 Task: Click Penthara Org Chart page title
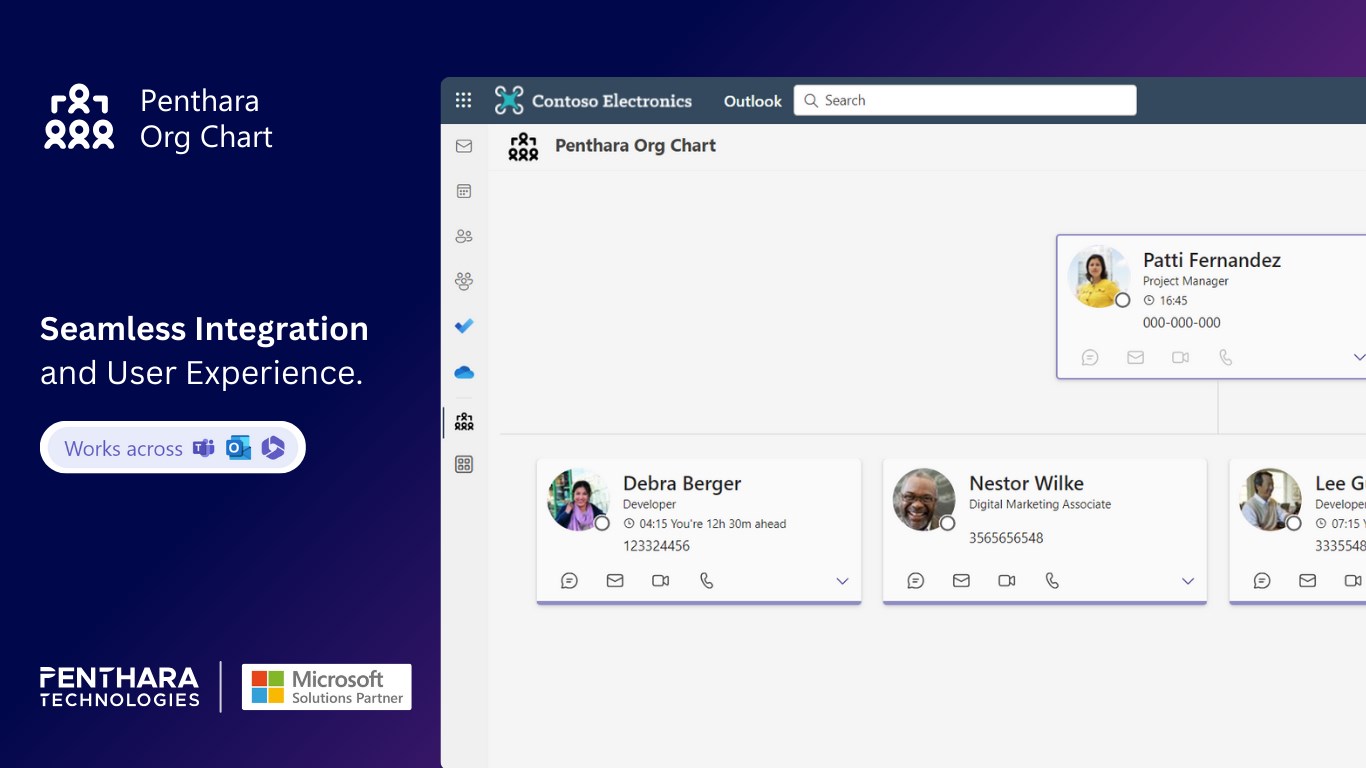pyautogui.click(x=636, y=146)
